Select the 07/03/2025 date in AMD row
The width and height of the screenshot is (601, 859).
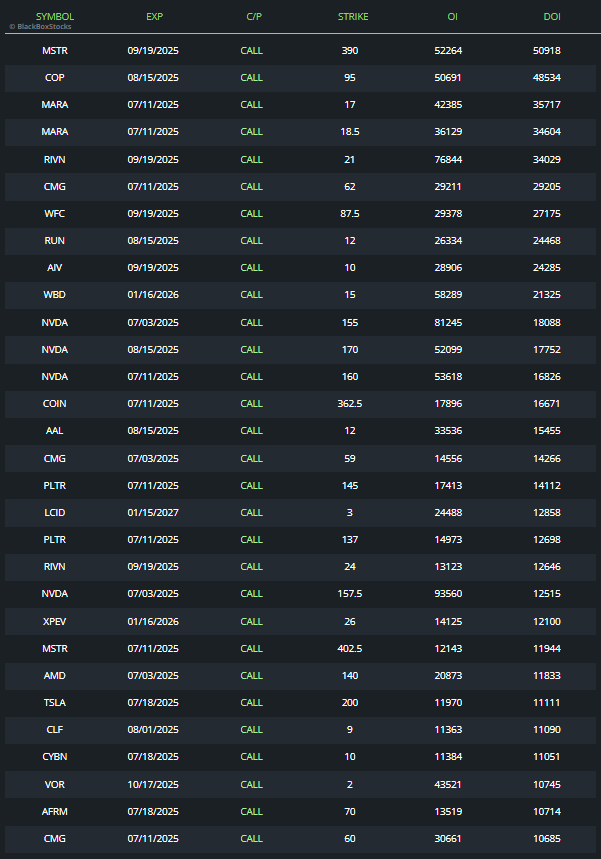coord(153,675)
